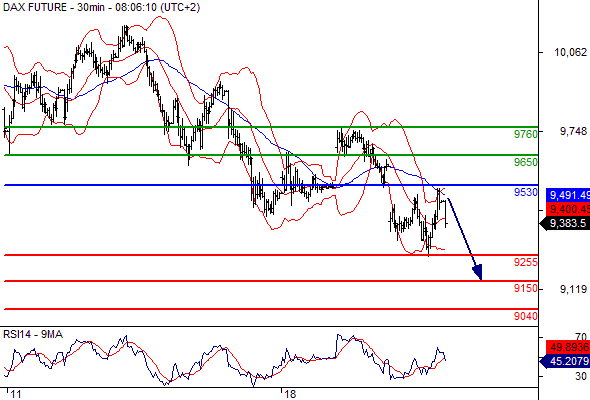Viewport: 590px width, 400px height.
Task: Select the 9650 green resistance label
Action: [x=526, y=162]
